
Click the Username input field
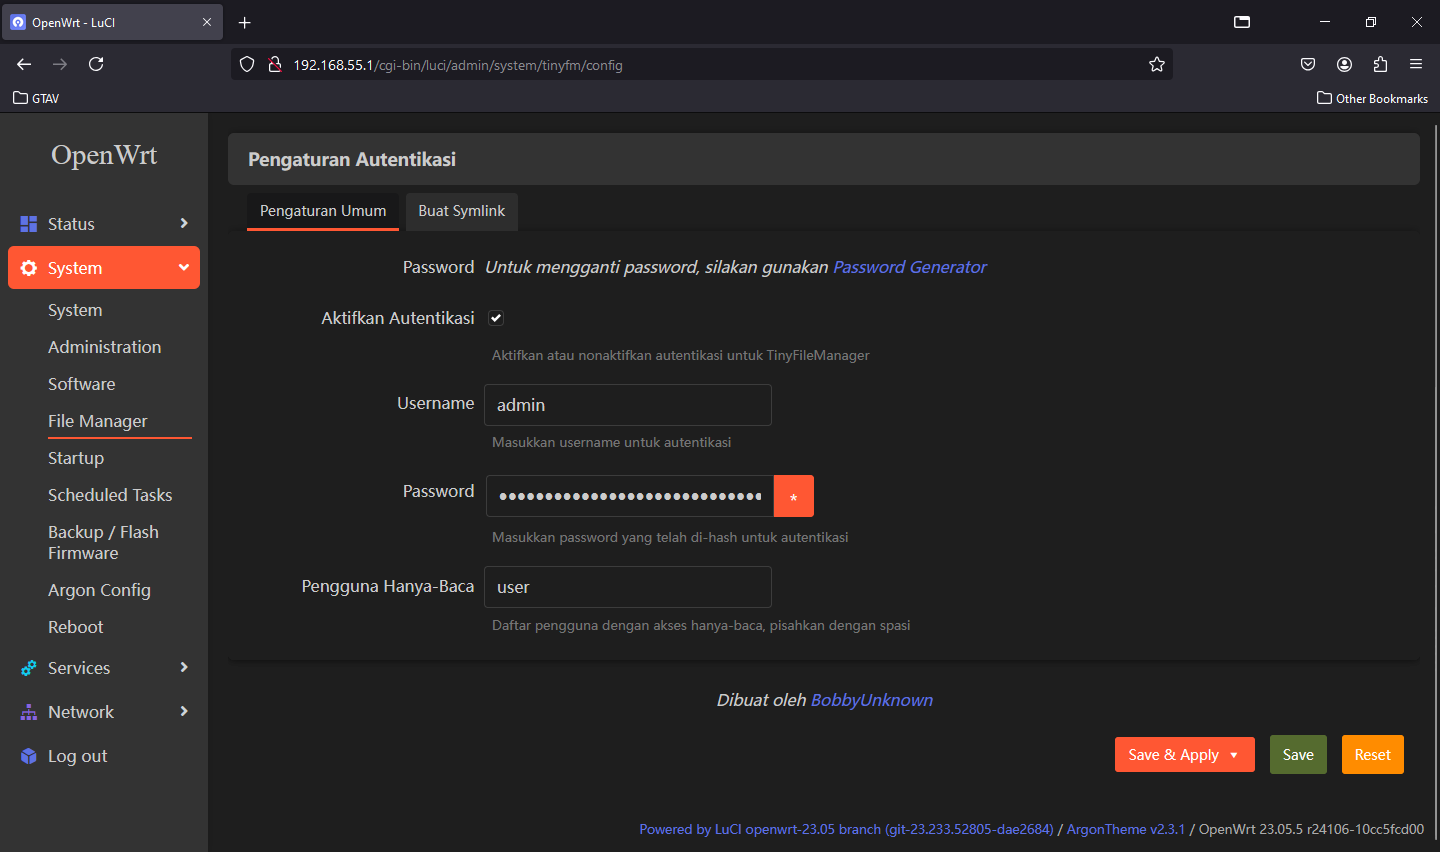point(628,405)
